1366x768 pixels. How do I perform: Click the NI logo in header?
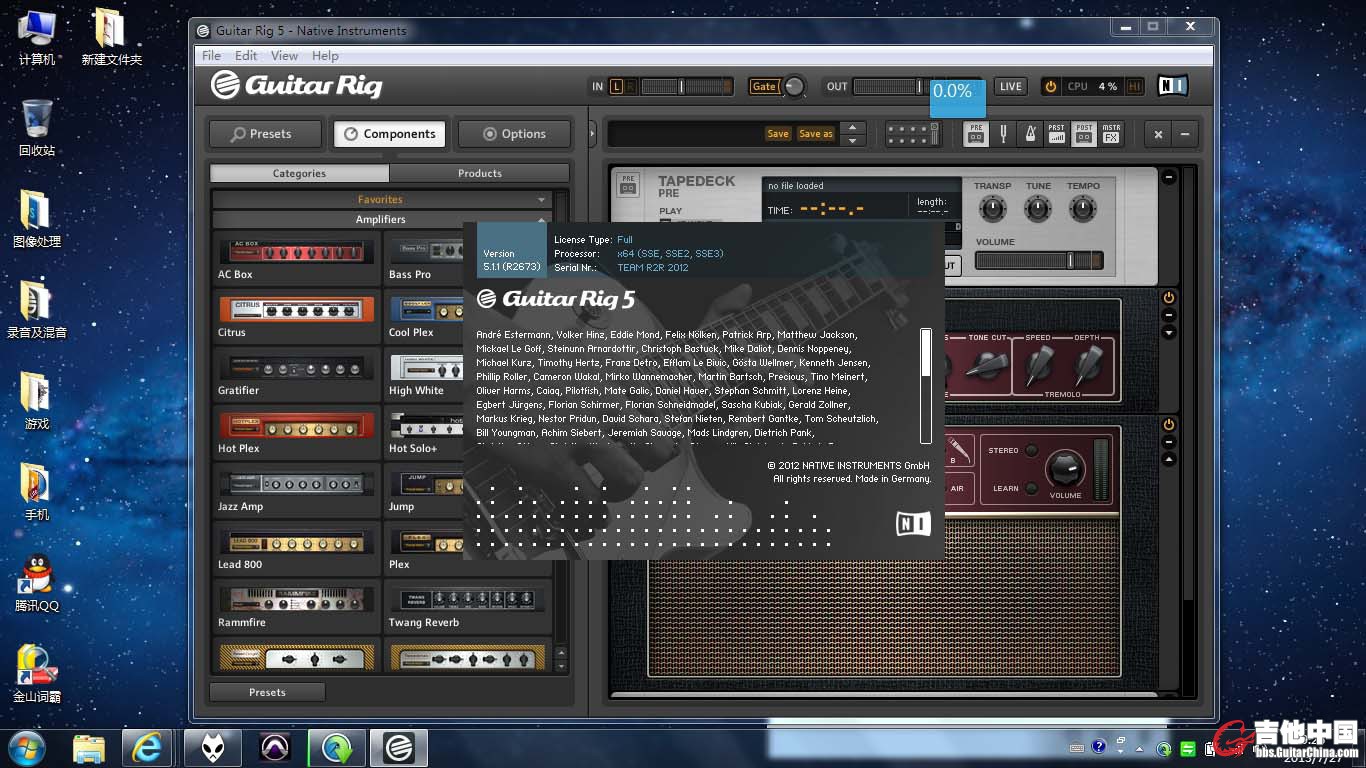1172,86
